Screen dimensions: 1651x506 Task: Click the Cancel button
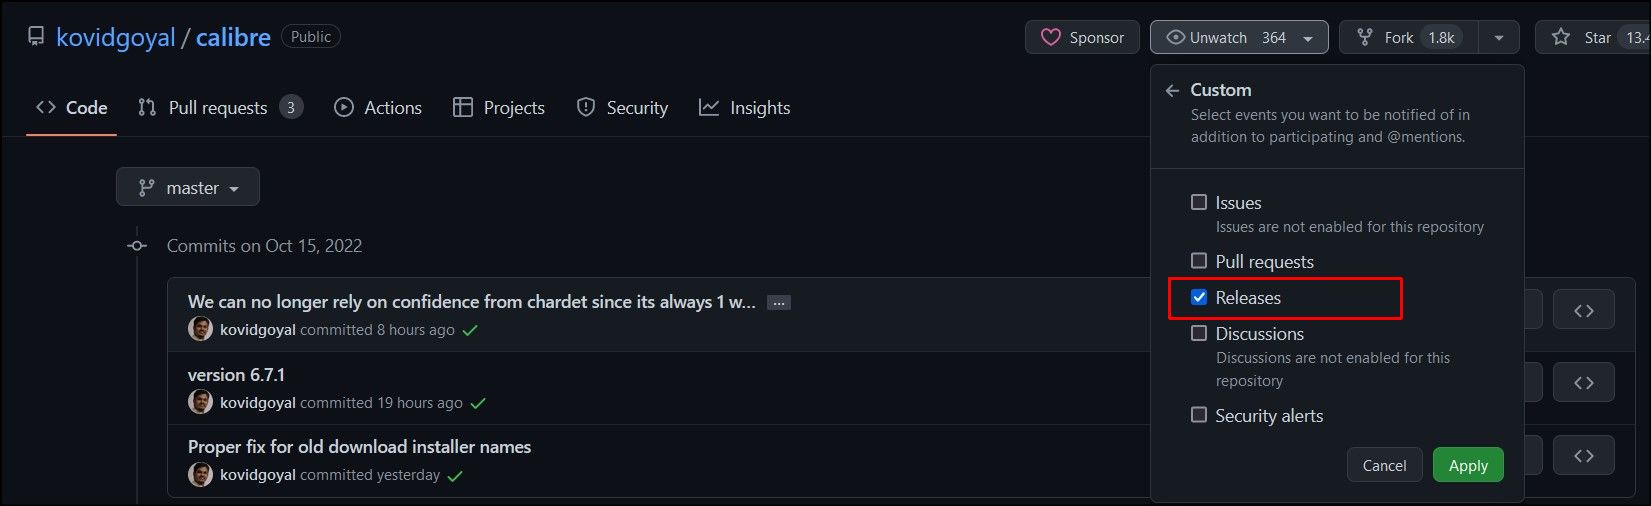coord(1384,465)
